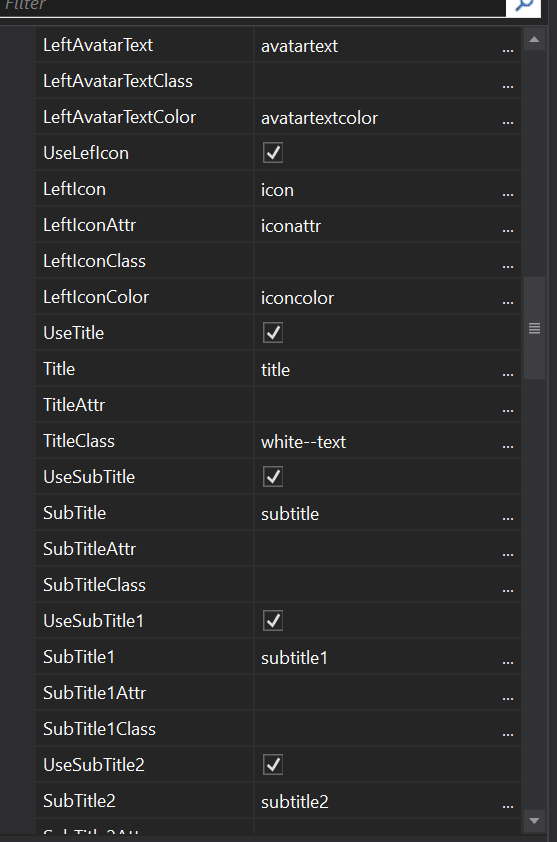Open the ellipsis editor for LeftAvatarText
Viewport: 557px width, 842px height.
click(x=508, y=46)
